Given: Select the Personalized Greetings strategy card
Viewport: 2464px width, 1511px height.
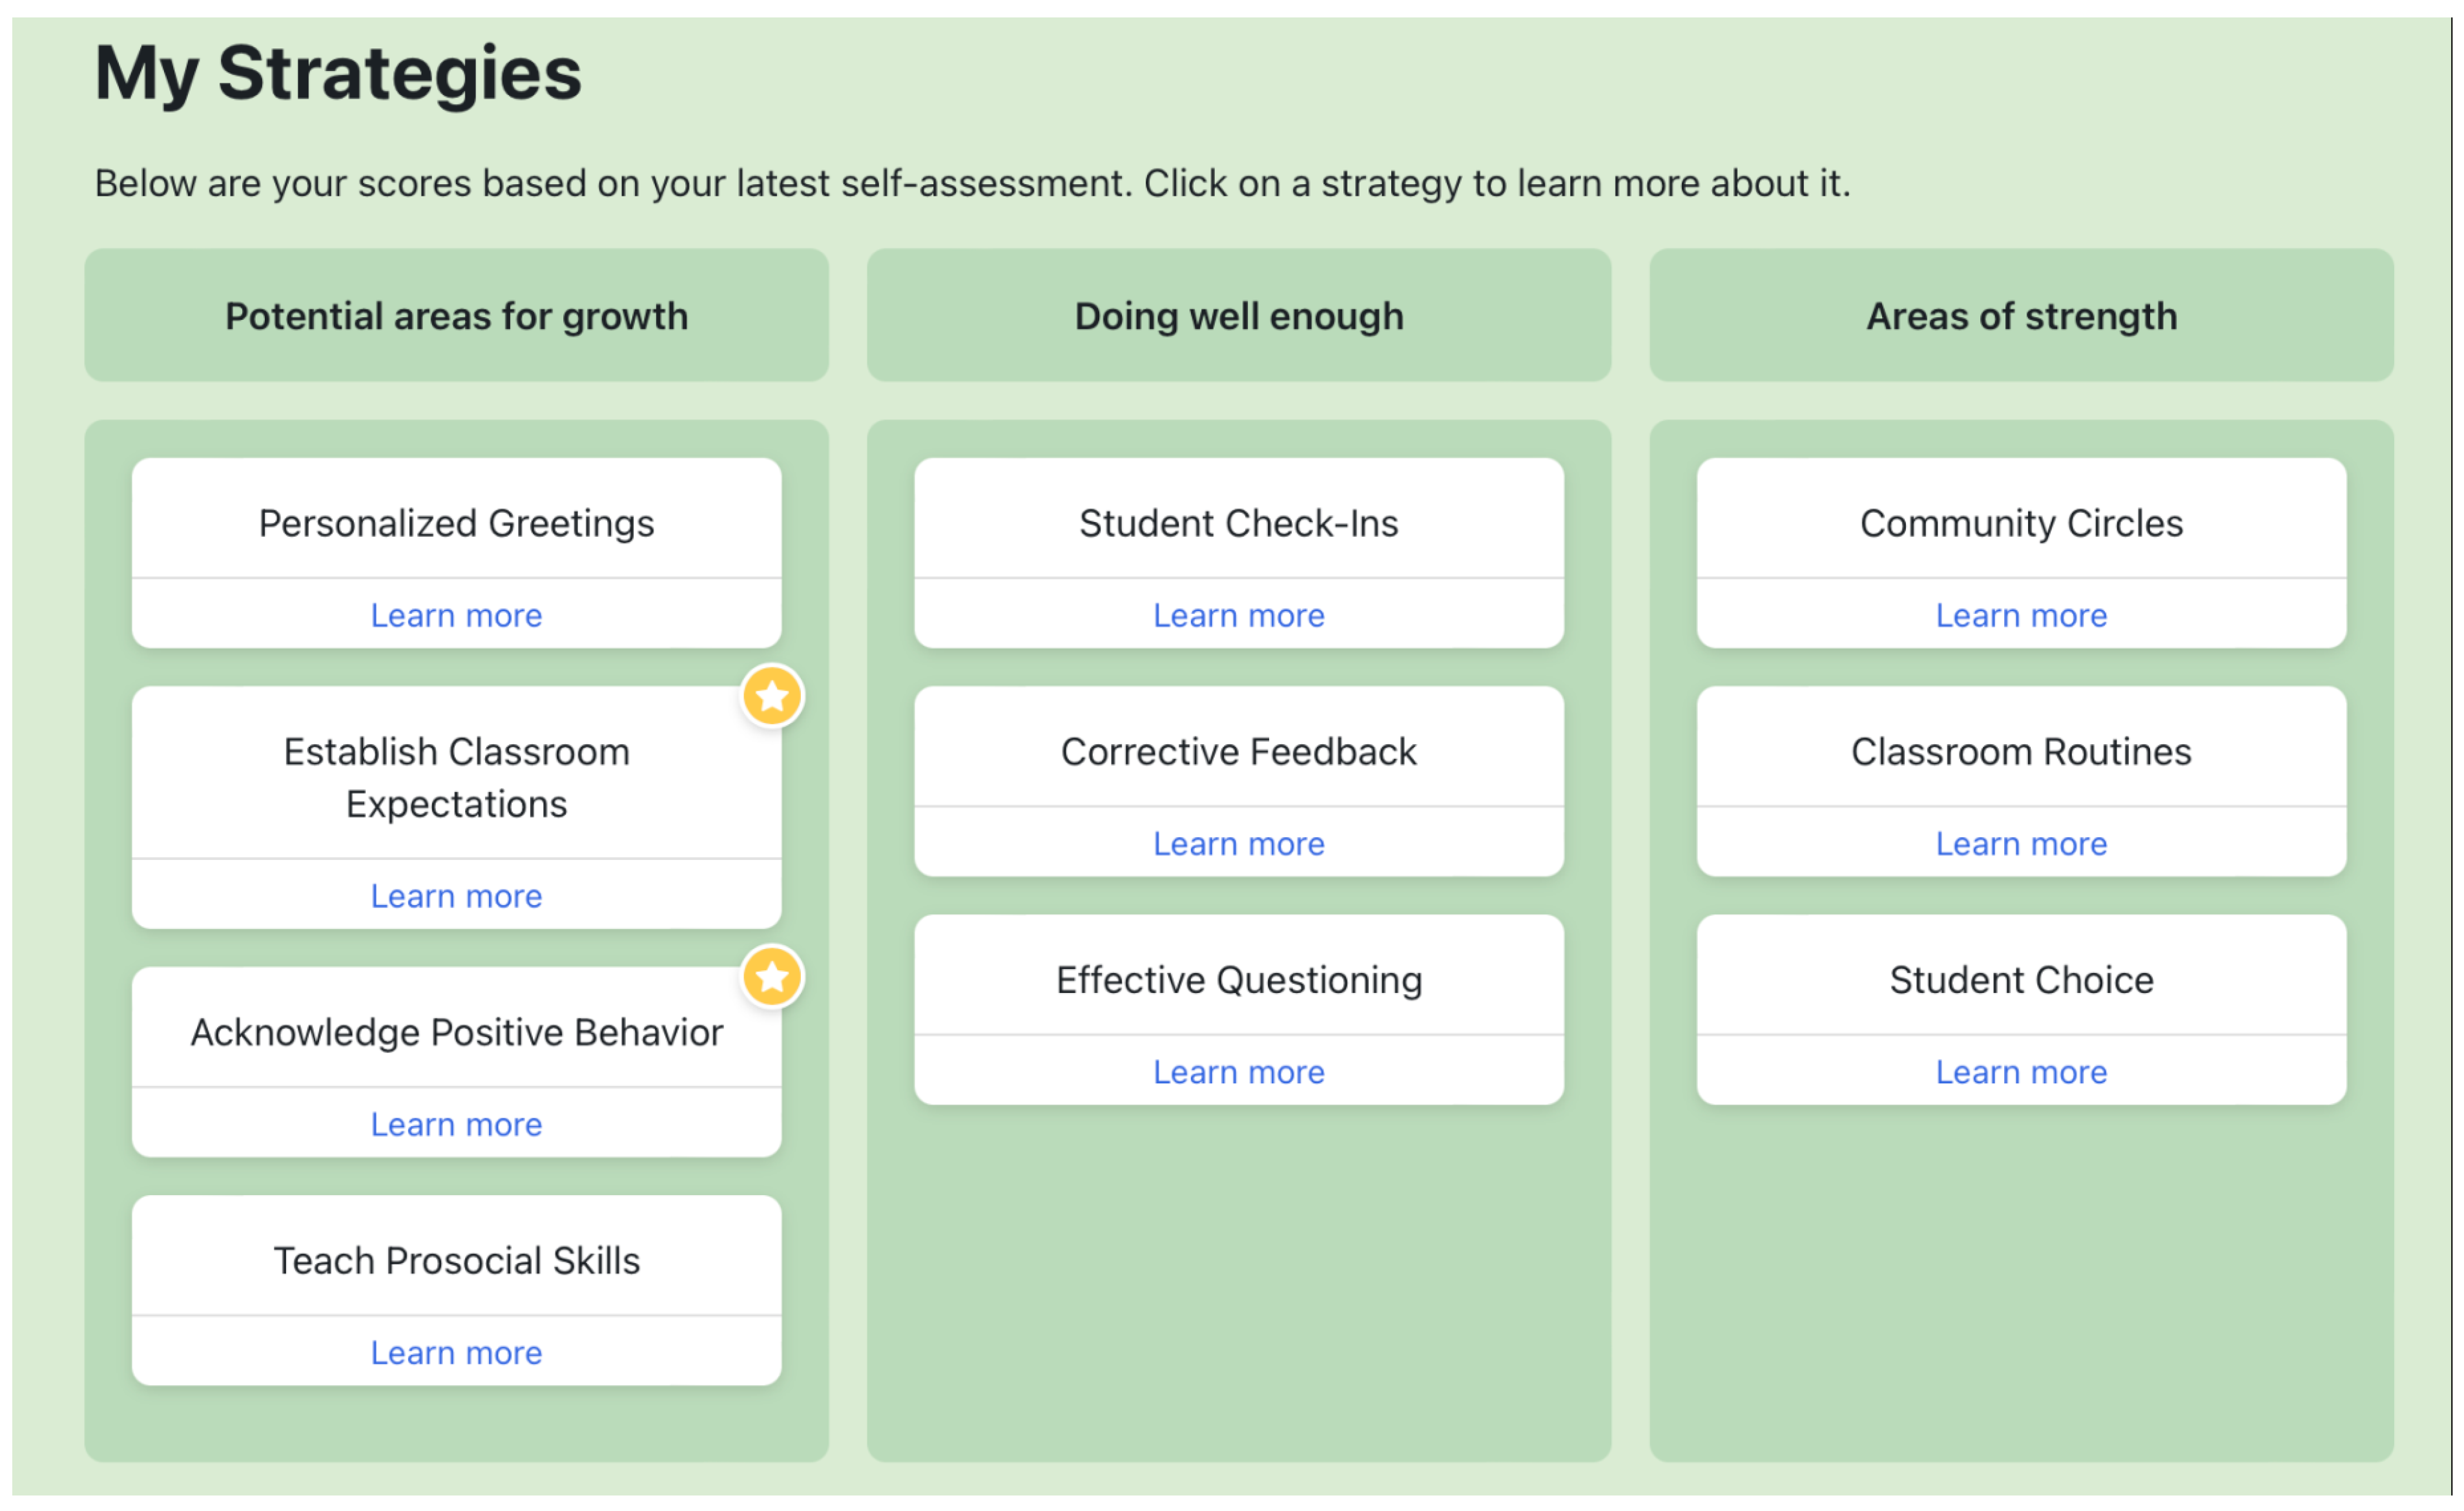Looking at the screenshot, I should pos(456,523).
